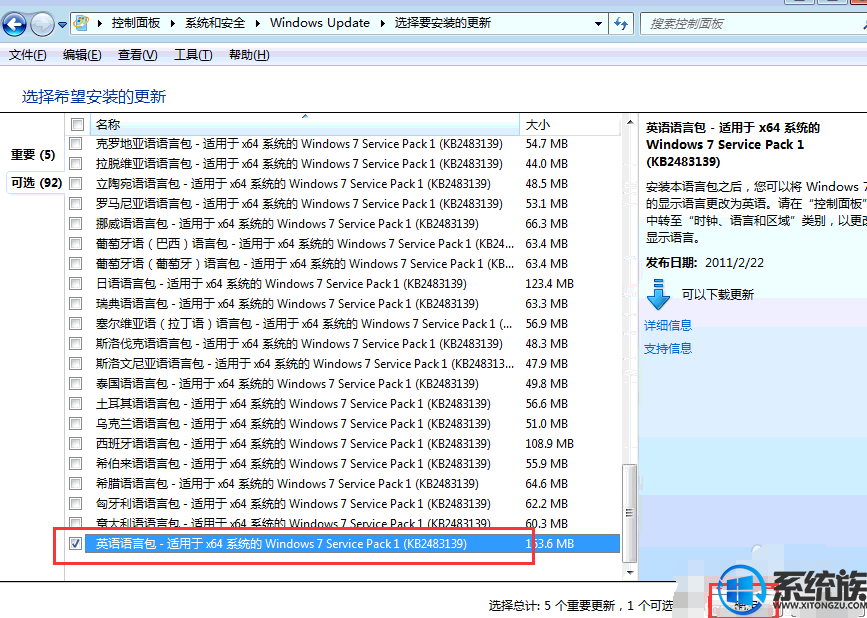Click the 108.9 MB size value
The height and width of the screenshot is (618, 867).
tap(550, 444)
